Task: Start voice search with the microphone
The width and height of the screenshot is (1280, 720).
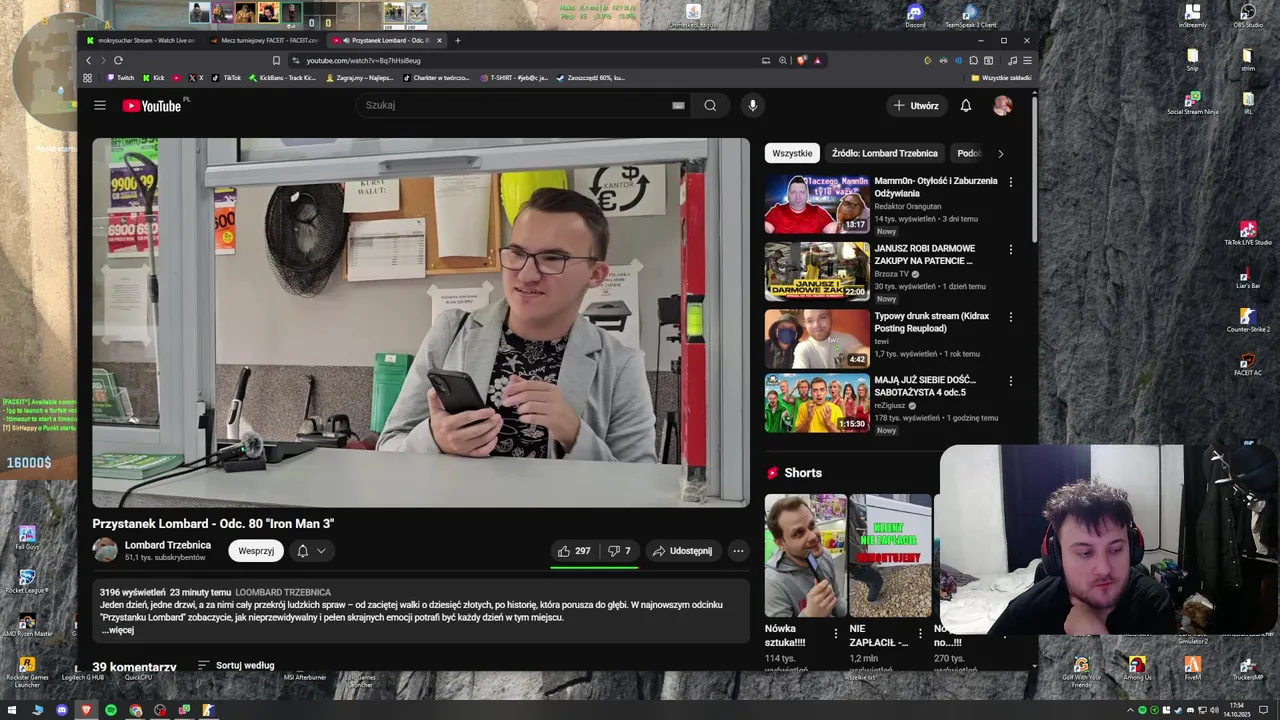Action: coord(753,105)
